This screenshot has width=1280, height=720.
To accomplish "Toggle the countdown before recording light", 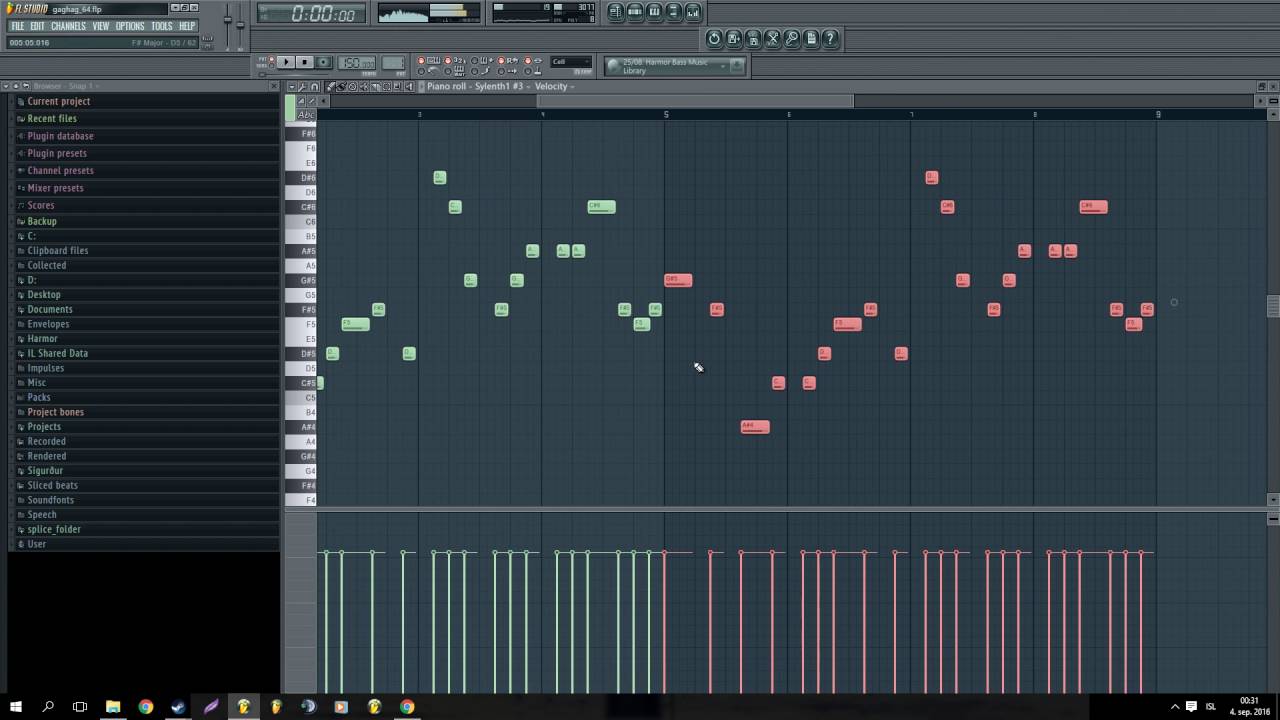I will pos(448,61).
